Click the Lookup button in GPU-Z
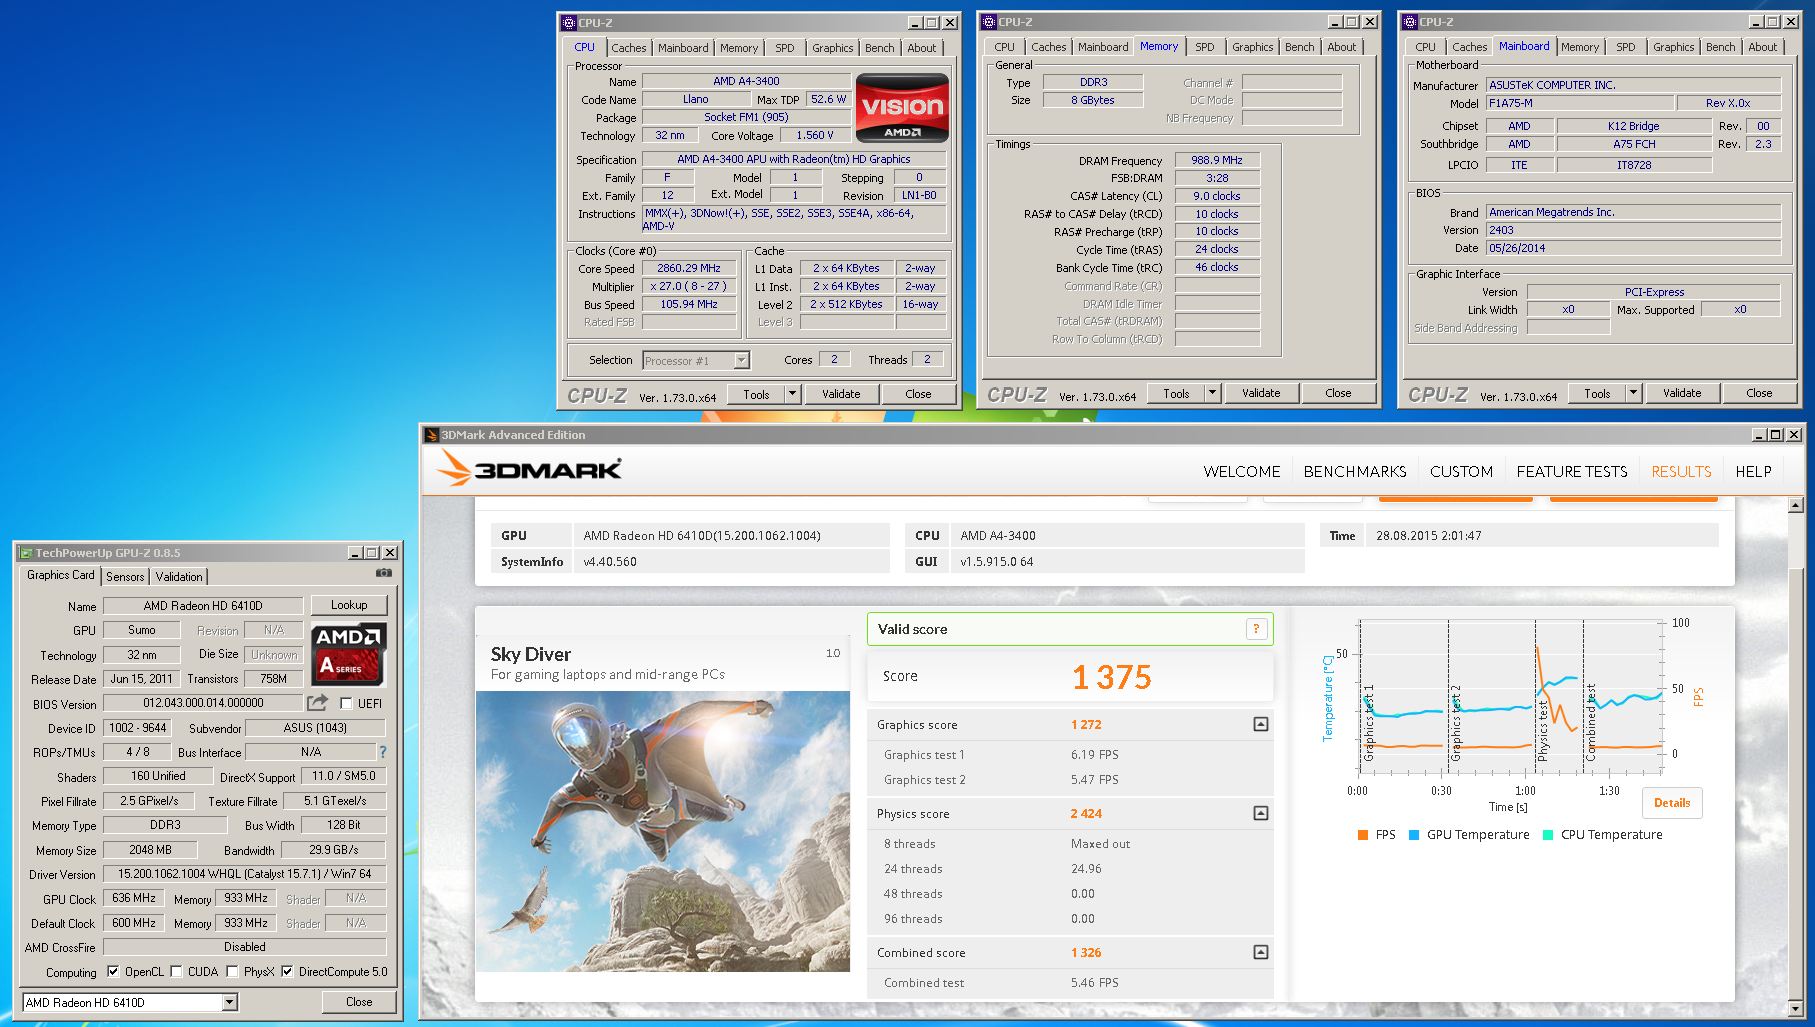The height and width of the screenshot is (1027, 1815). point(349,605)
